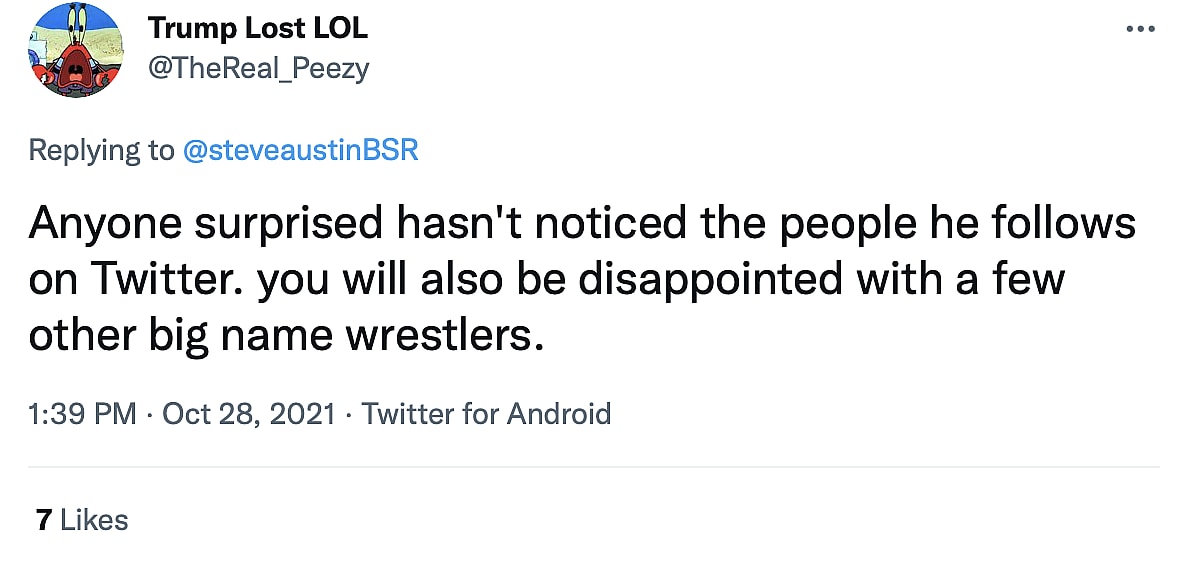Click the @TheReal_Peezy handle
This screenshot has width=1188, height=566.
coord(259,68)
